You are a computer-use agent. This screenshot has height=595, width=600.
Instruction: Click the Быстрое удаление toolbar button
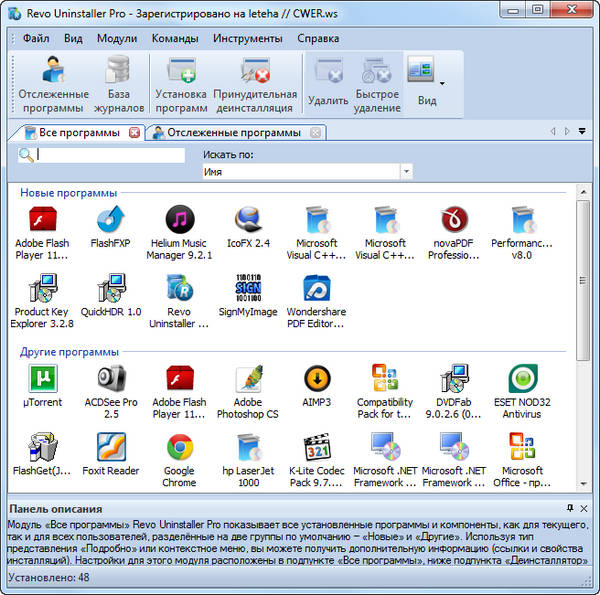377,85
